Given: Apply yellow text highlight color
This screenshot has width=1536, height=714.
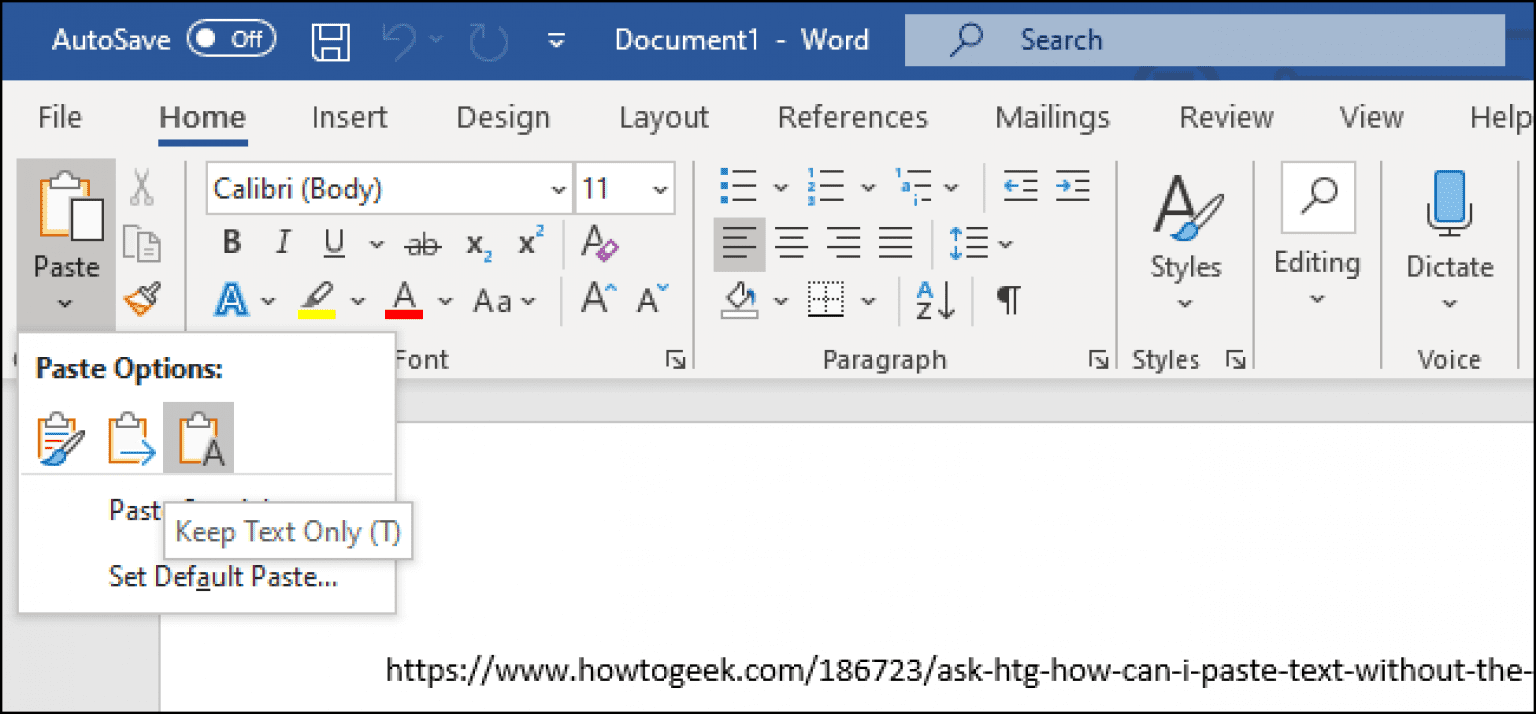Looking at the screenshot, I should point(316,300).
